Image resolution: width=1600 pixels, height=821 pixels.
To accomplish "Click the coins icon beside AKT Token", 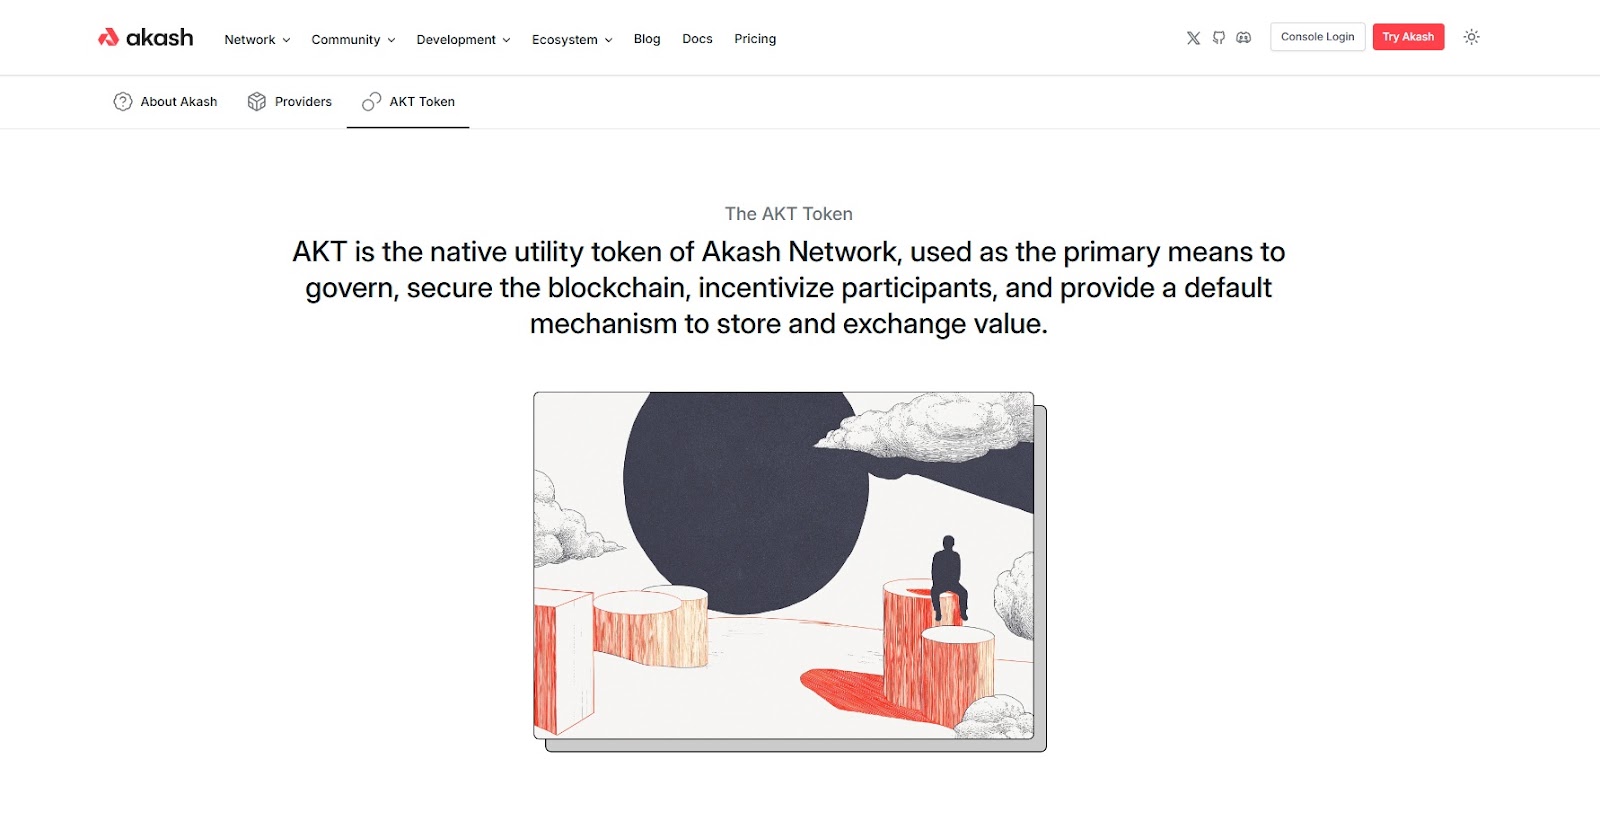I will [x=372, y=102].
